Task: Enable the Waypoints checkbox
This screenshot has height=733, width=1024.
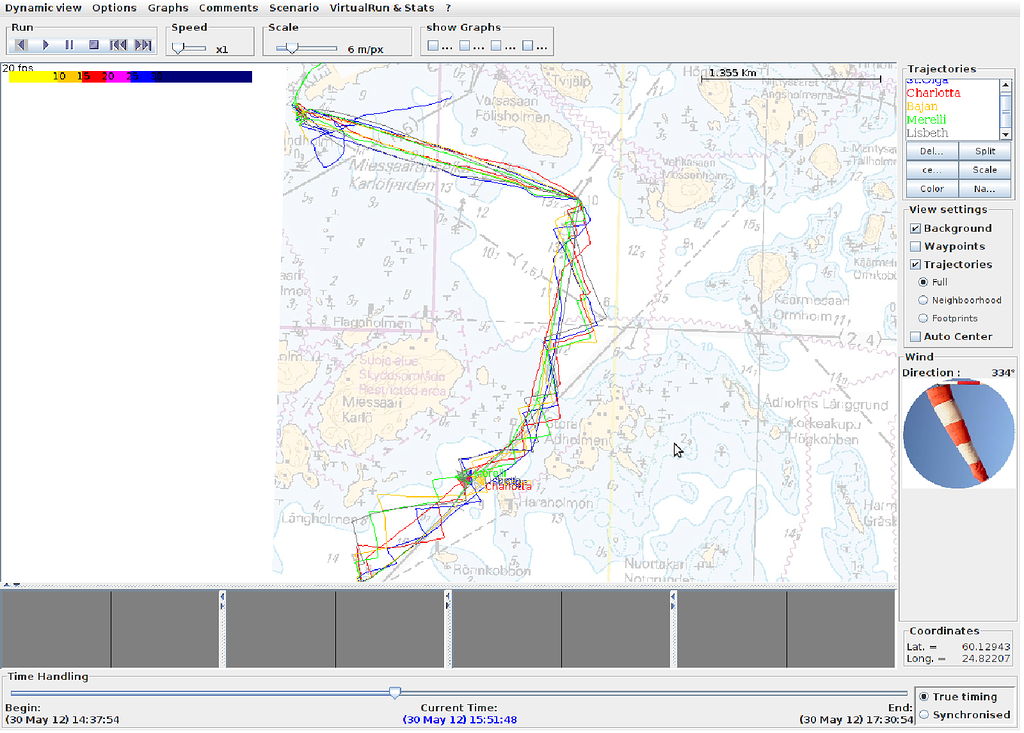Action: pyautogui.click(x=916, y=246)
